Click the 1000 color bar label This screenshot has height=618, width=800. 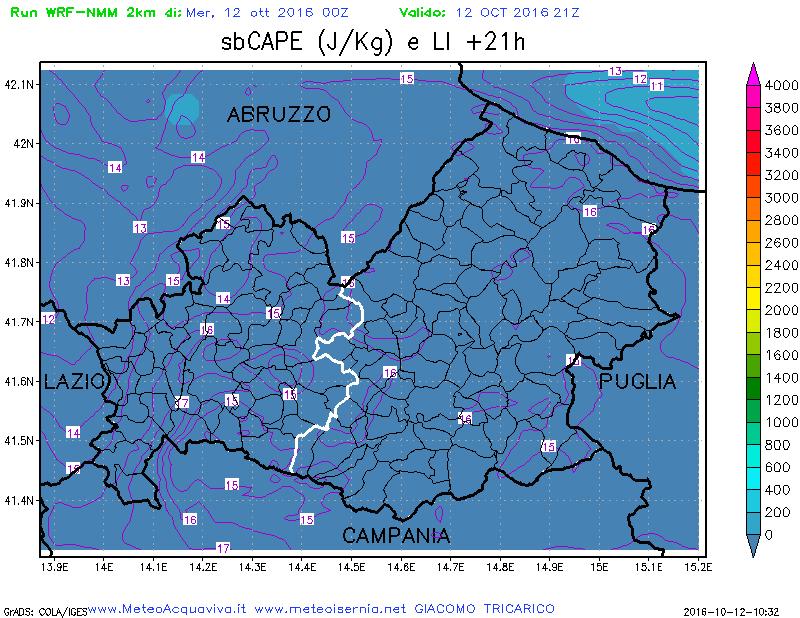[x=781, y=422]
